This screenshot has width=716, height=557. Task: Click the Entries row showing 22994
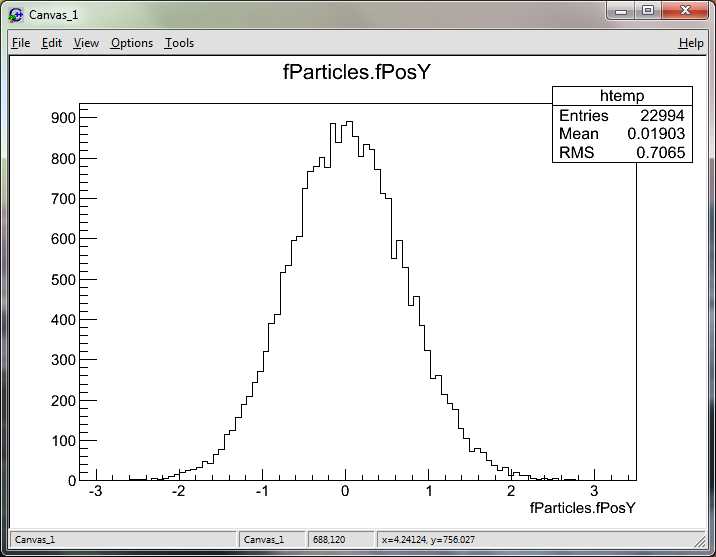click(x=621, y=116)
